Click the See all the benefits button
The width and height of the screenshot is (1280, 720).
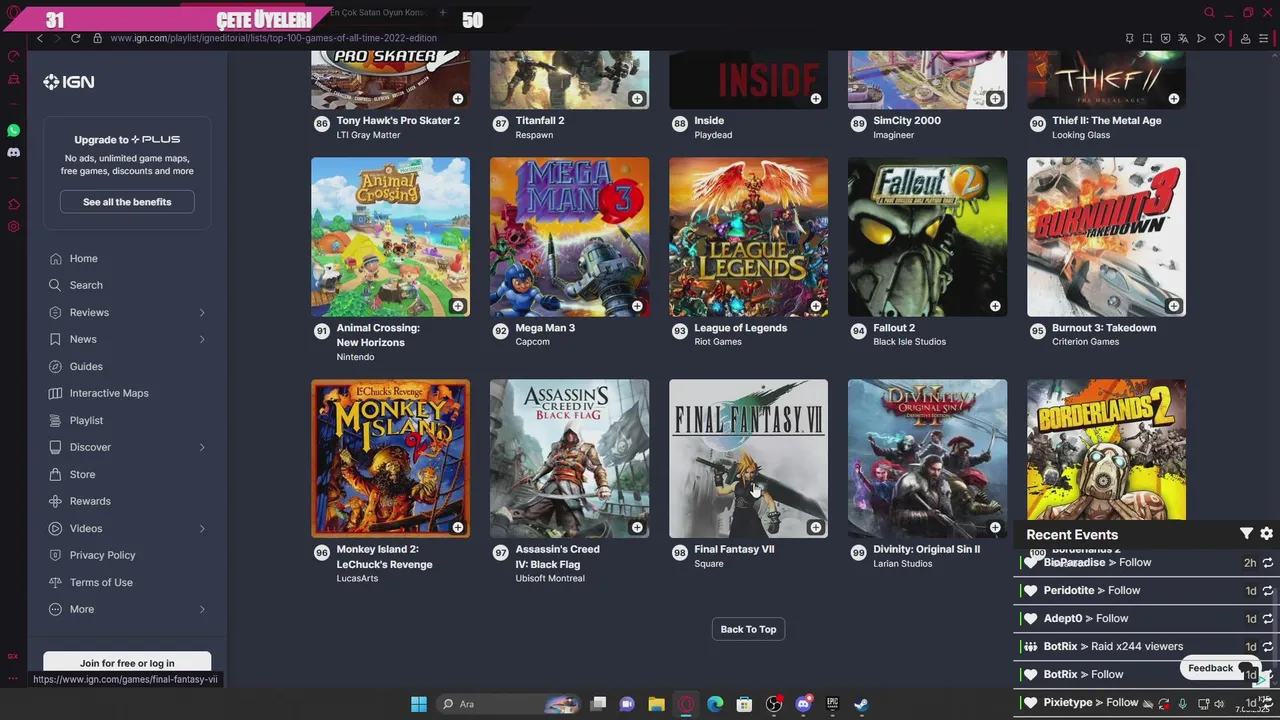127,202
